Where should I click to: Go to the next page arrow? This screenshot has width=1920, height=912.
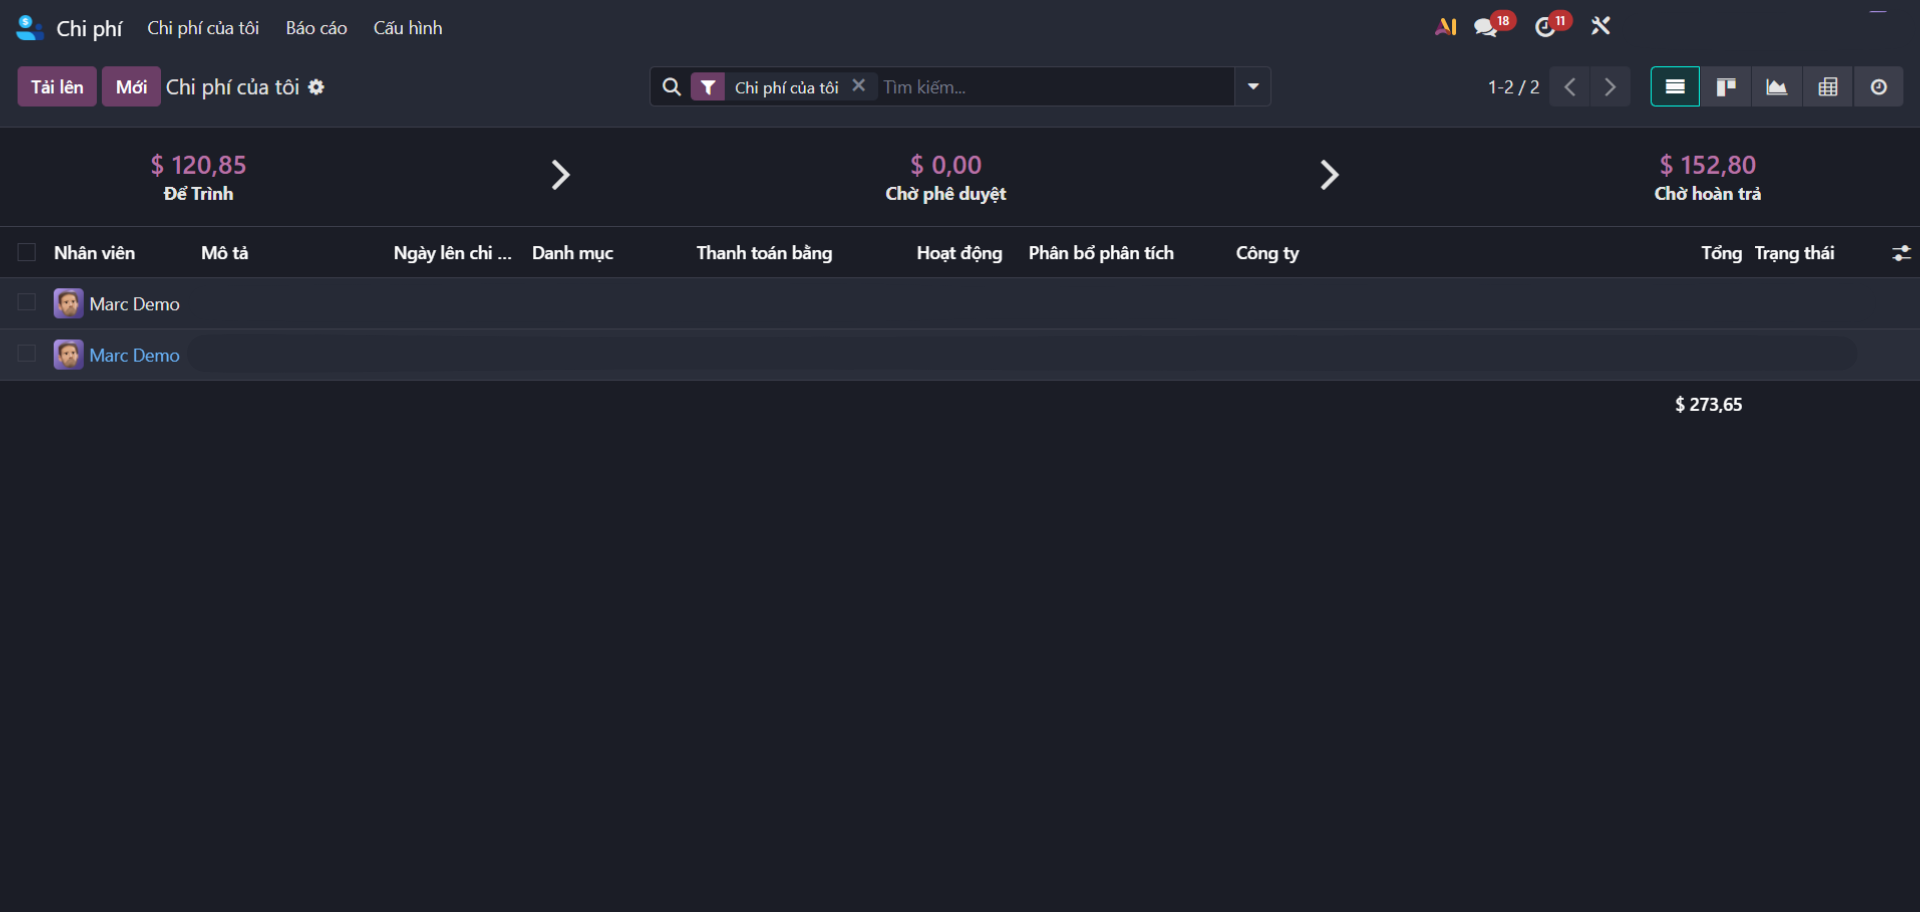coord(1610,87)
